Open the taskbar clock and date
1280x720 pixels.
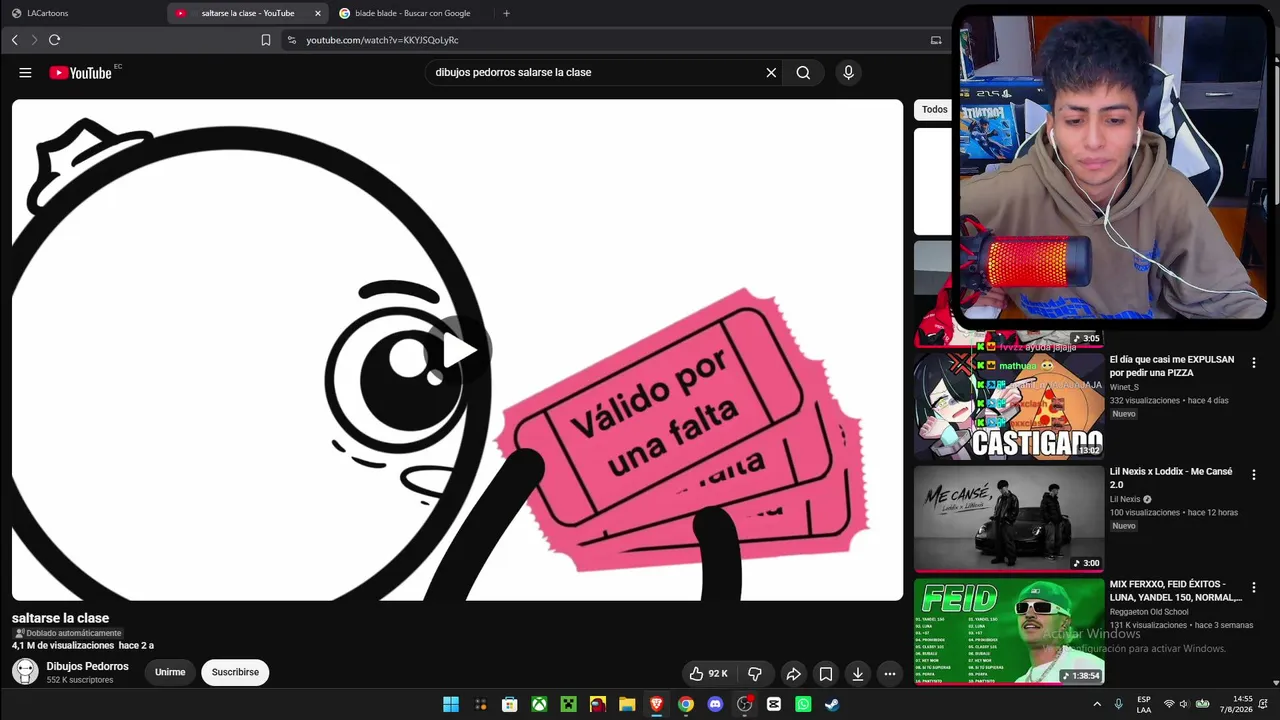click(1236, 704)
